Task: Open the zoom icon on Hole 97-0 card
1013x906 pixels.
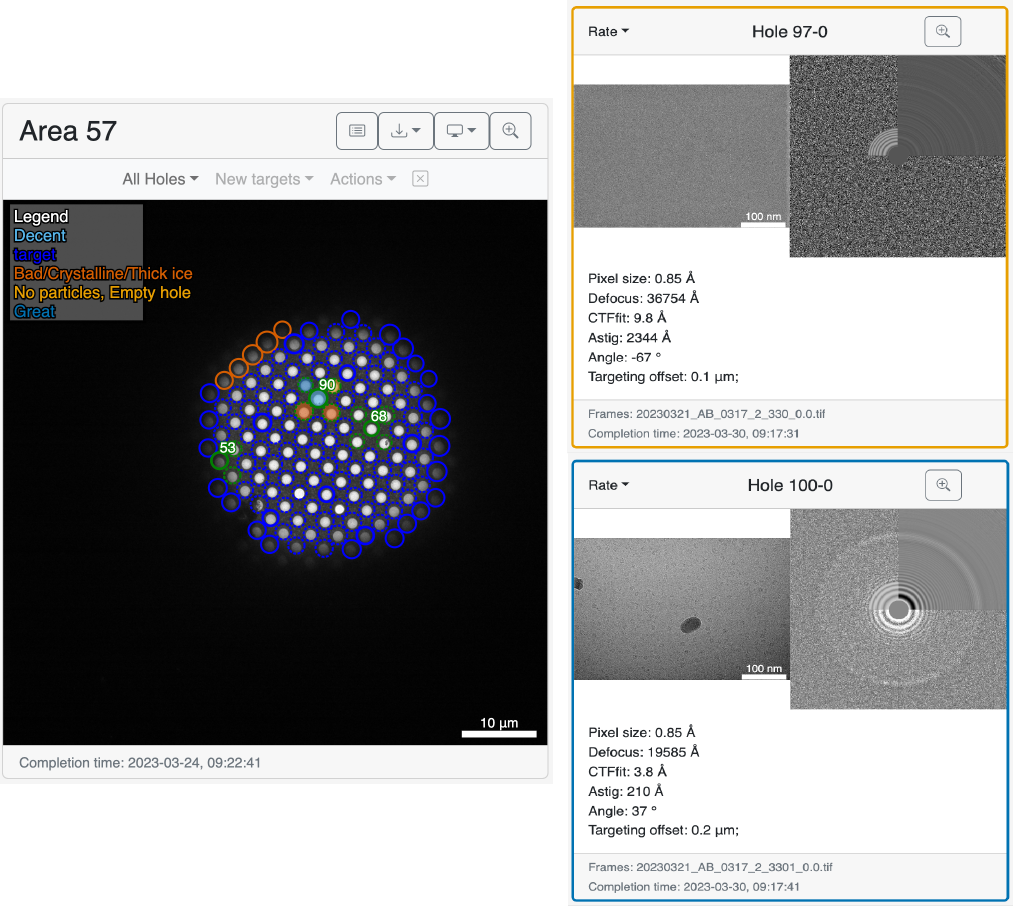Action: click(941, 31)
